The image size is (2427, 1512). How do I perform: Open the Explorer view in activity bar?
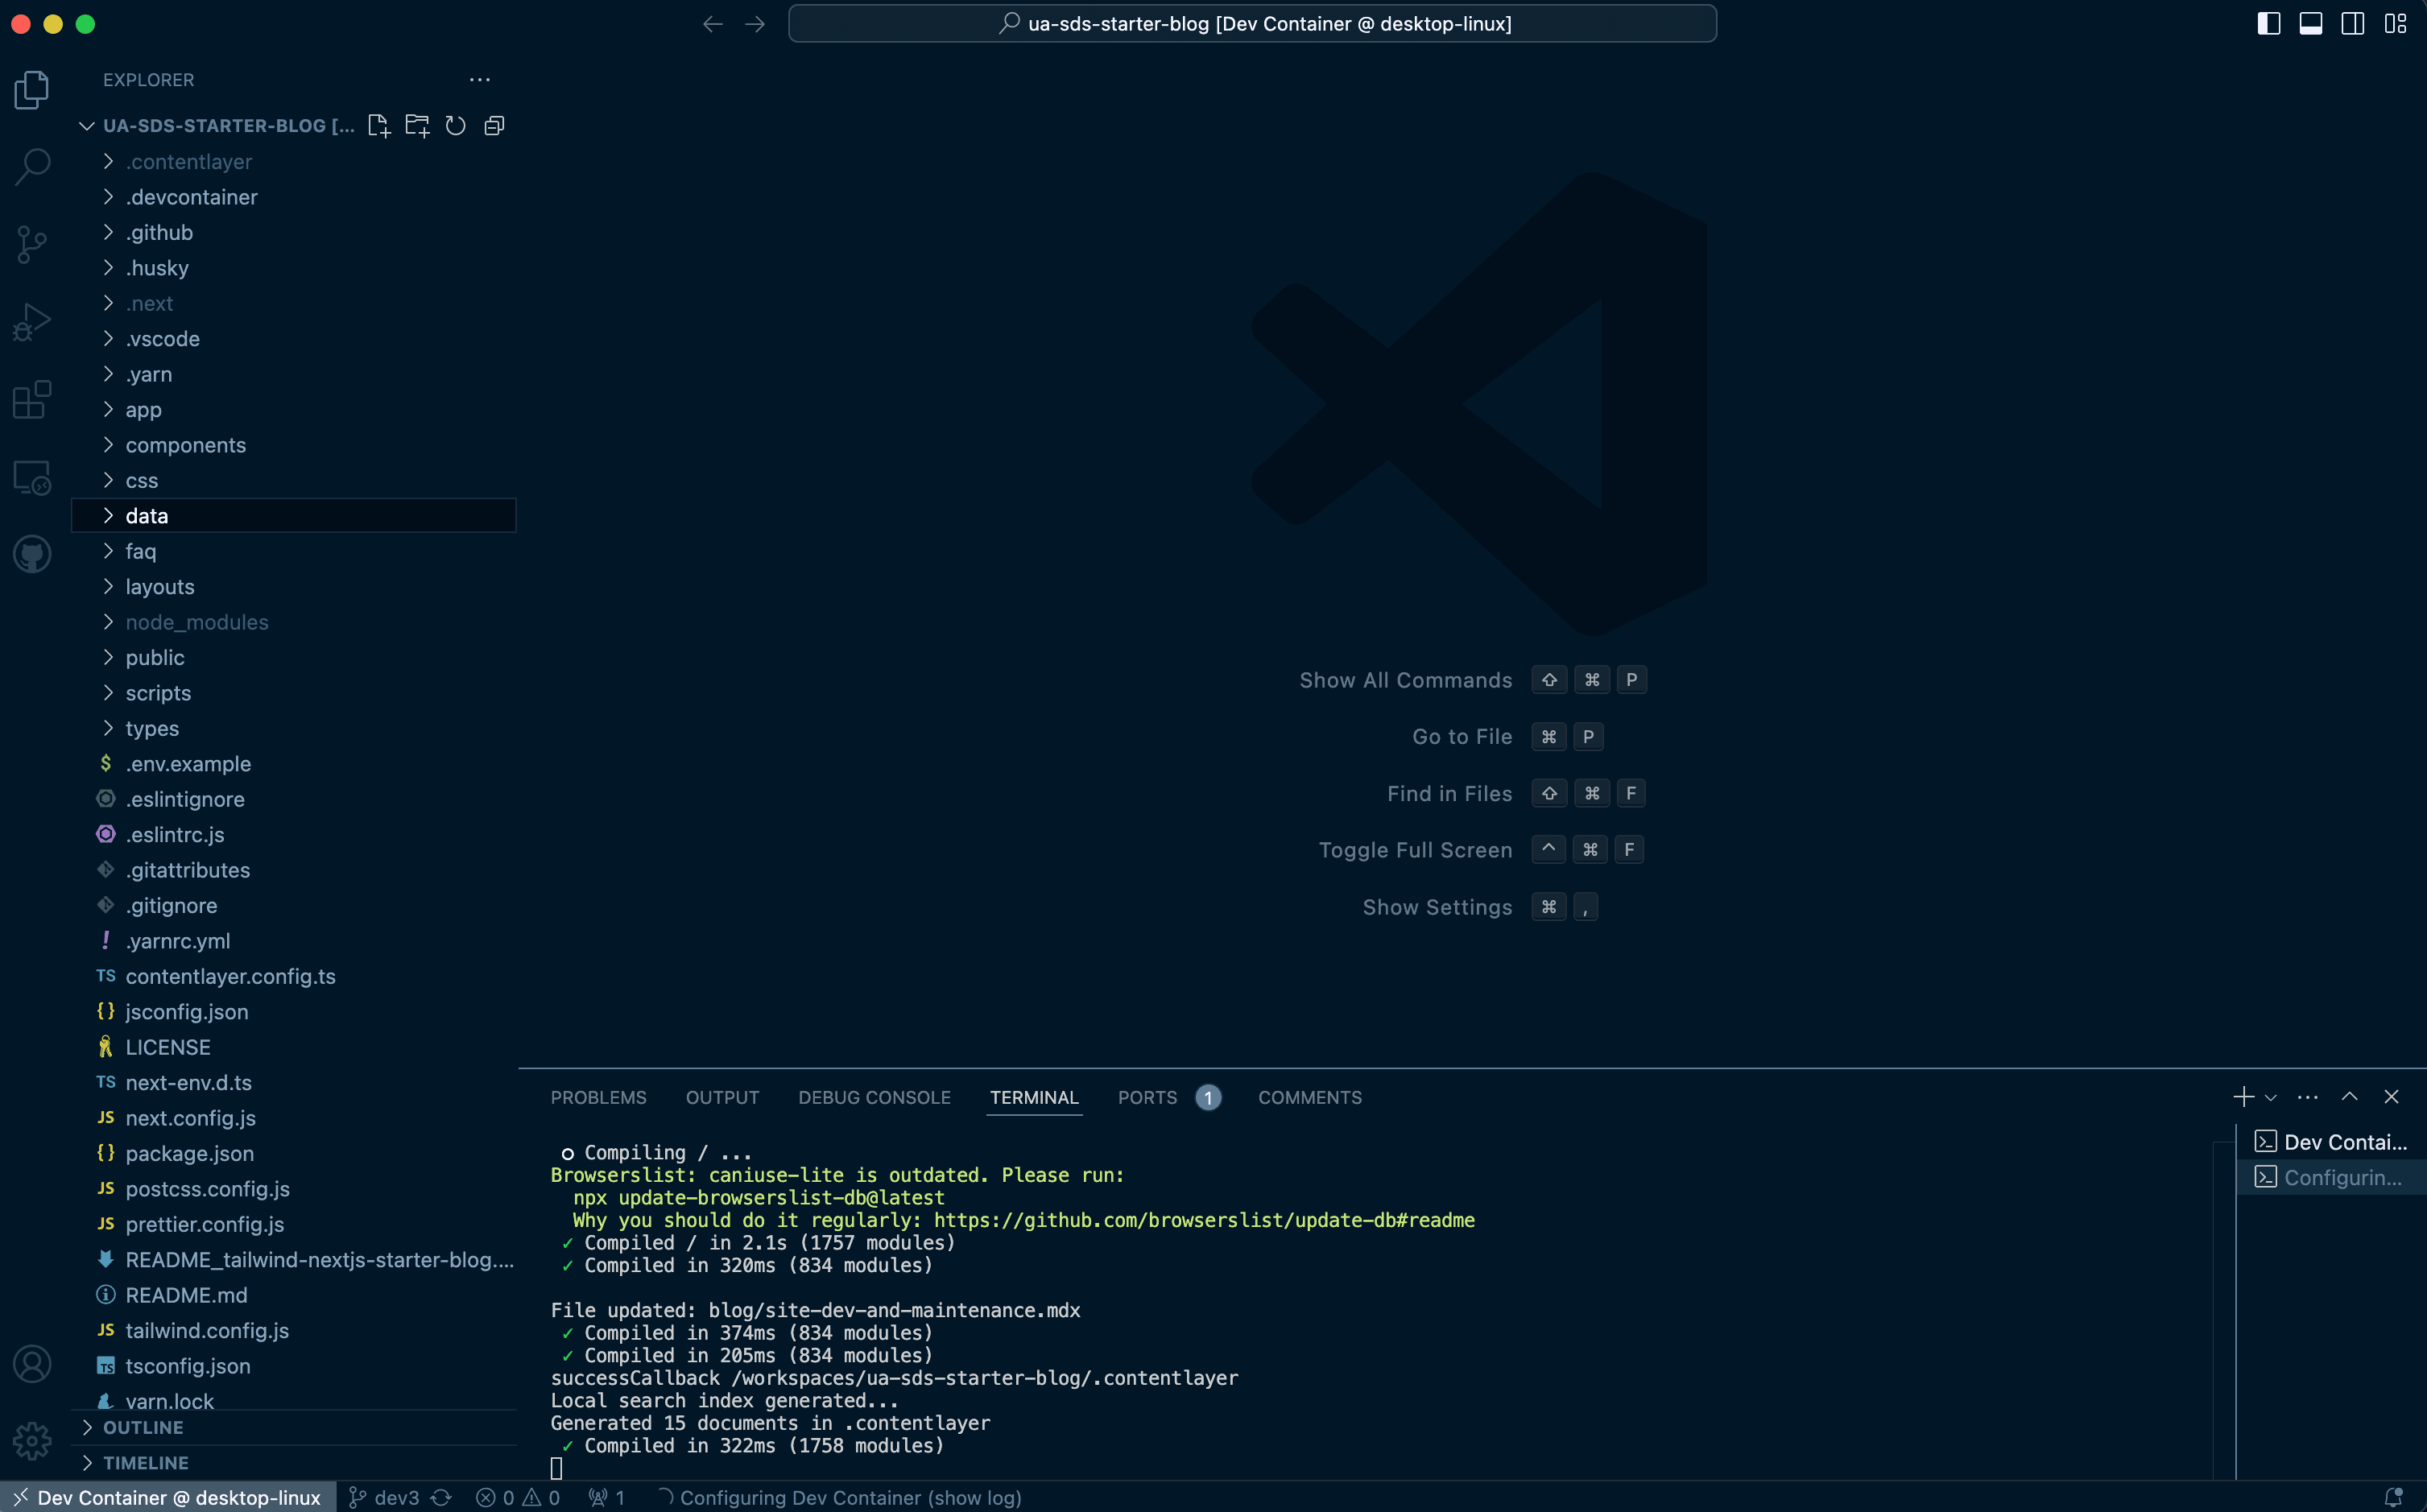(32, 90)
